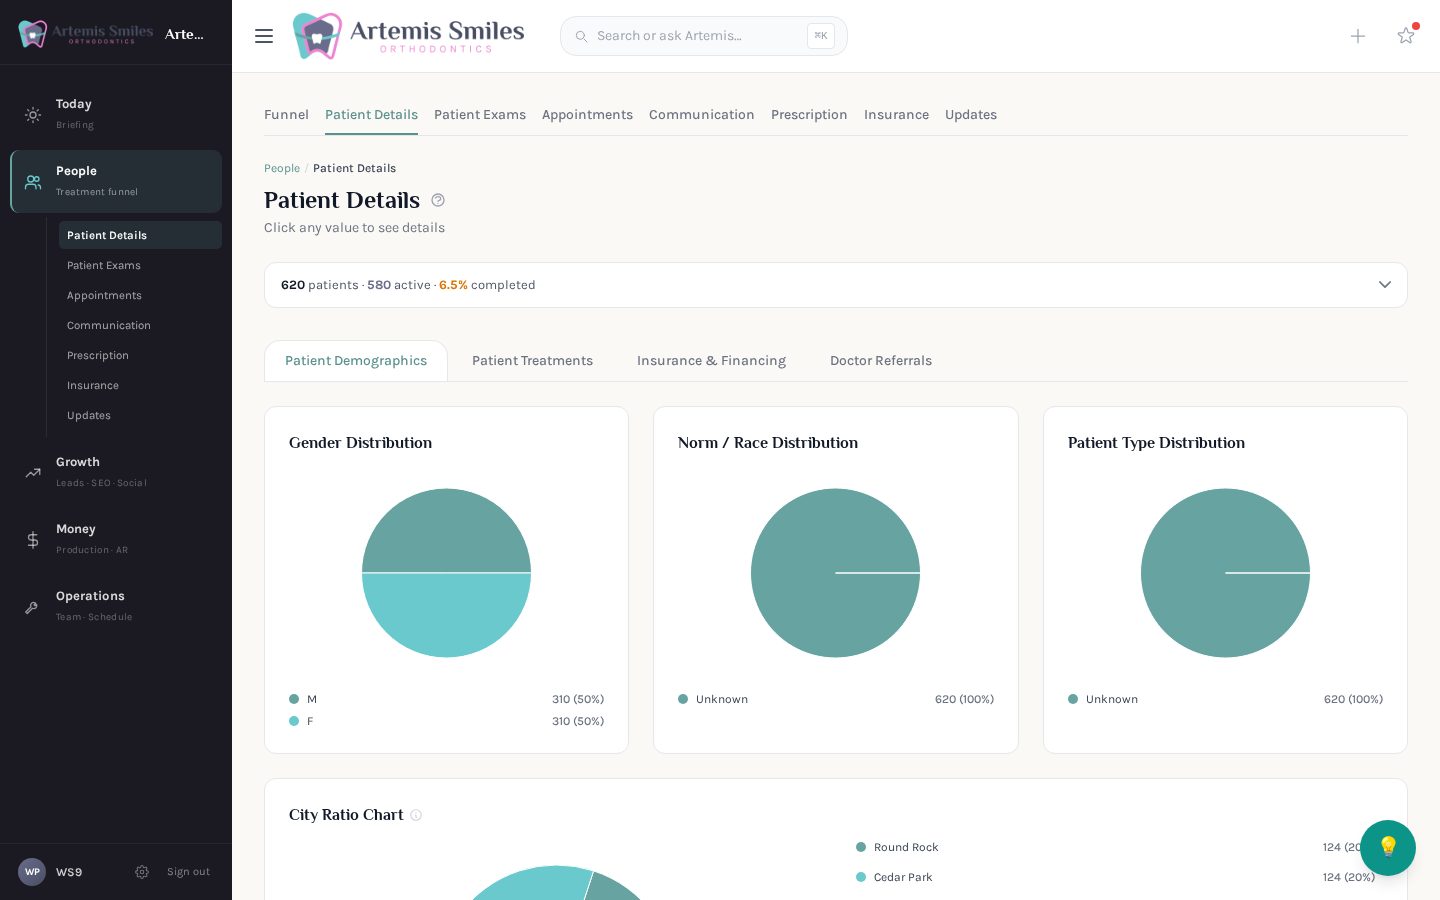Click the F legend color dot
The image size is (1440, 900).
[x=294, y=721]
